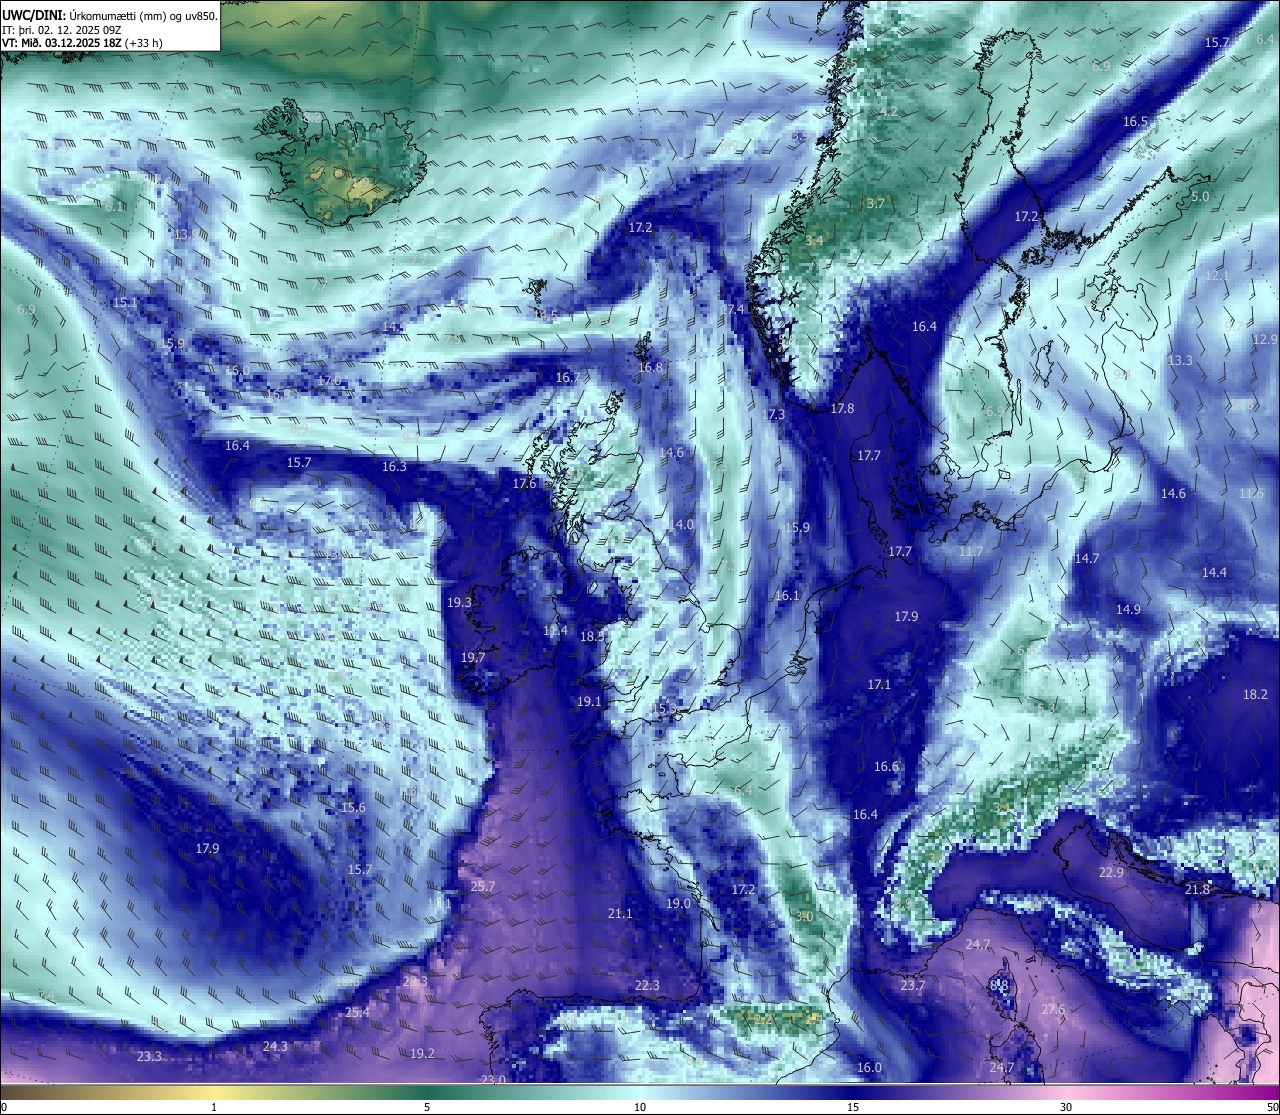Click the colour scale label 30

point(1066,1107)
